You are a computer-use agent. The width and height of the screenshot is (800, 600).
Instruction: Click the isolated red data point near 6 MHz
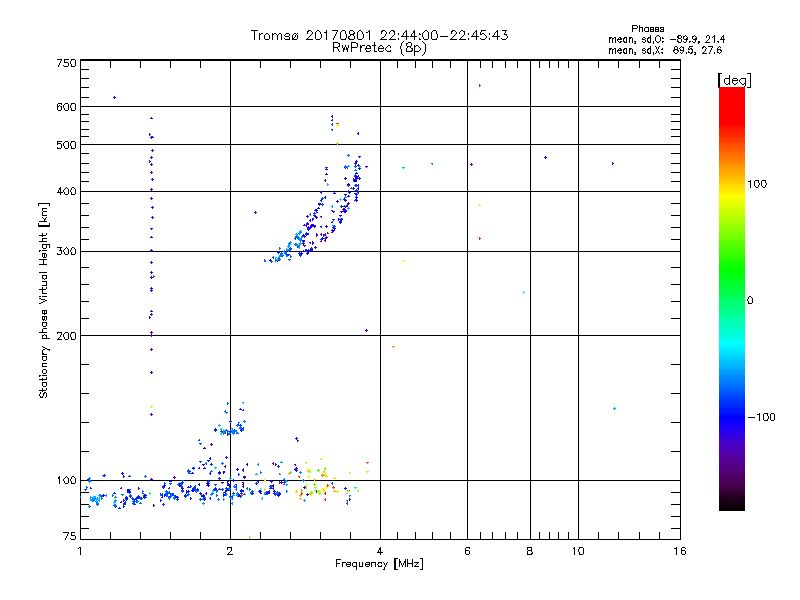[480, 238]
